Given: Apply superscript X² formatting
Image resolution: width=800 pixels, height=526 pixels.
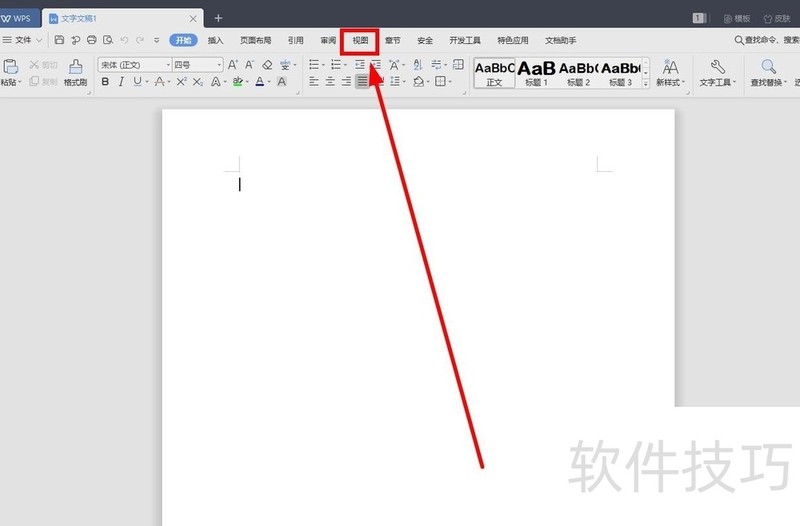Looking at the screenshot, I should pyautogui.click(x=182, y=82).
